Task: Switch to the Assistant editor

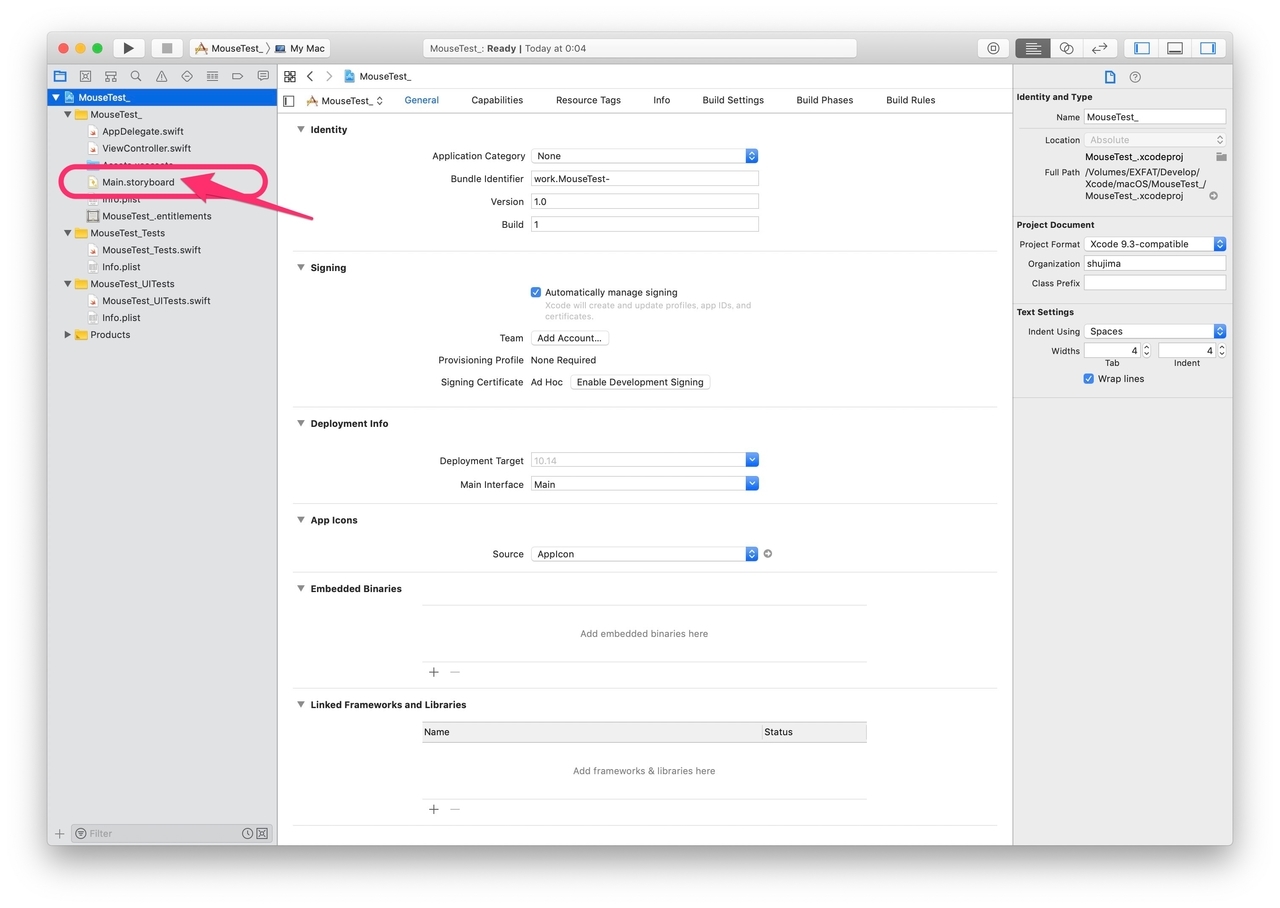Action: pos(1066,48)
